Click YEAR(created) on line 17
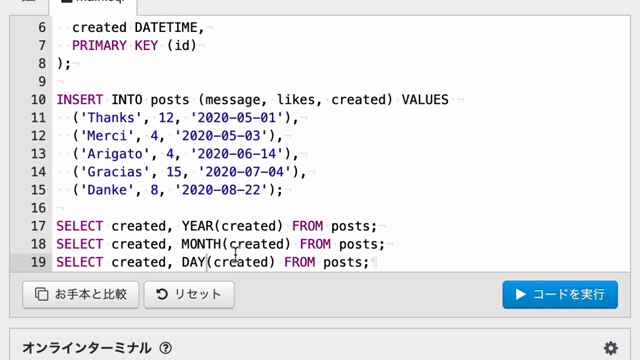Screen dimensions: 640x360 (x=232, y=226)
